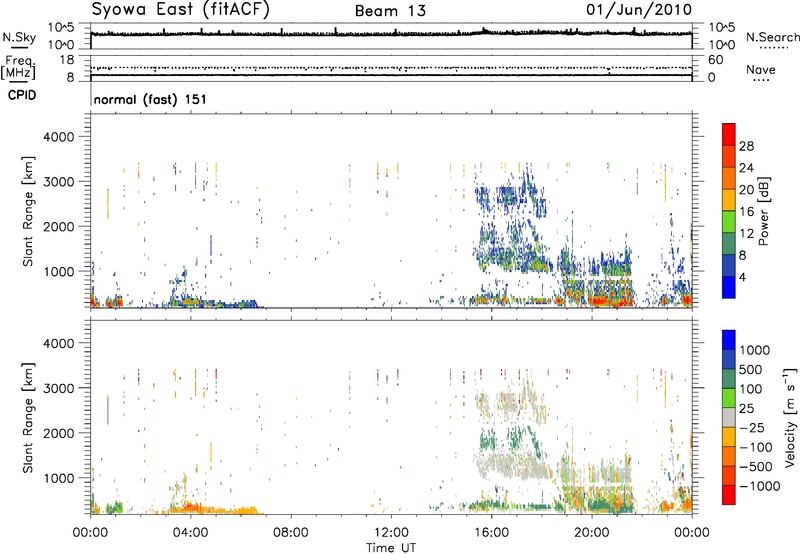Select the "24" value on the power colorbar
This screenshot has width=800, height=554.
click(x=746, y=168)
